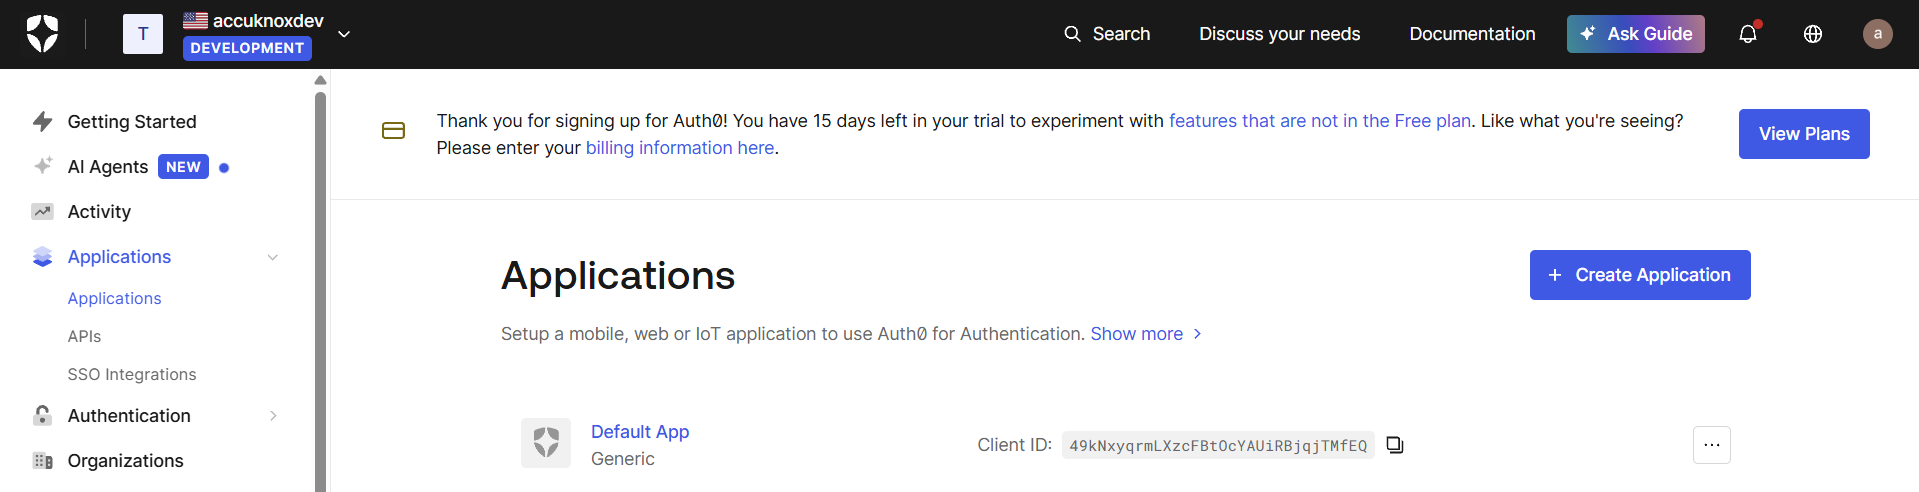Open the tenant switcher dropdown arrow
This screenshot has height=492, width=1919.
(344, 34)
